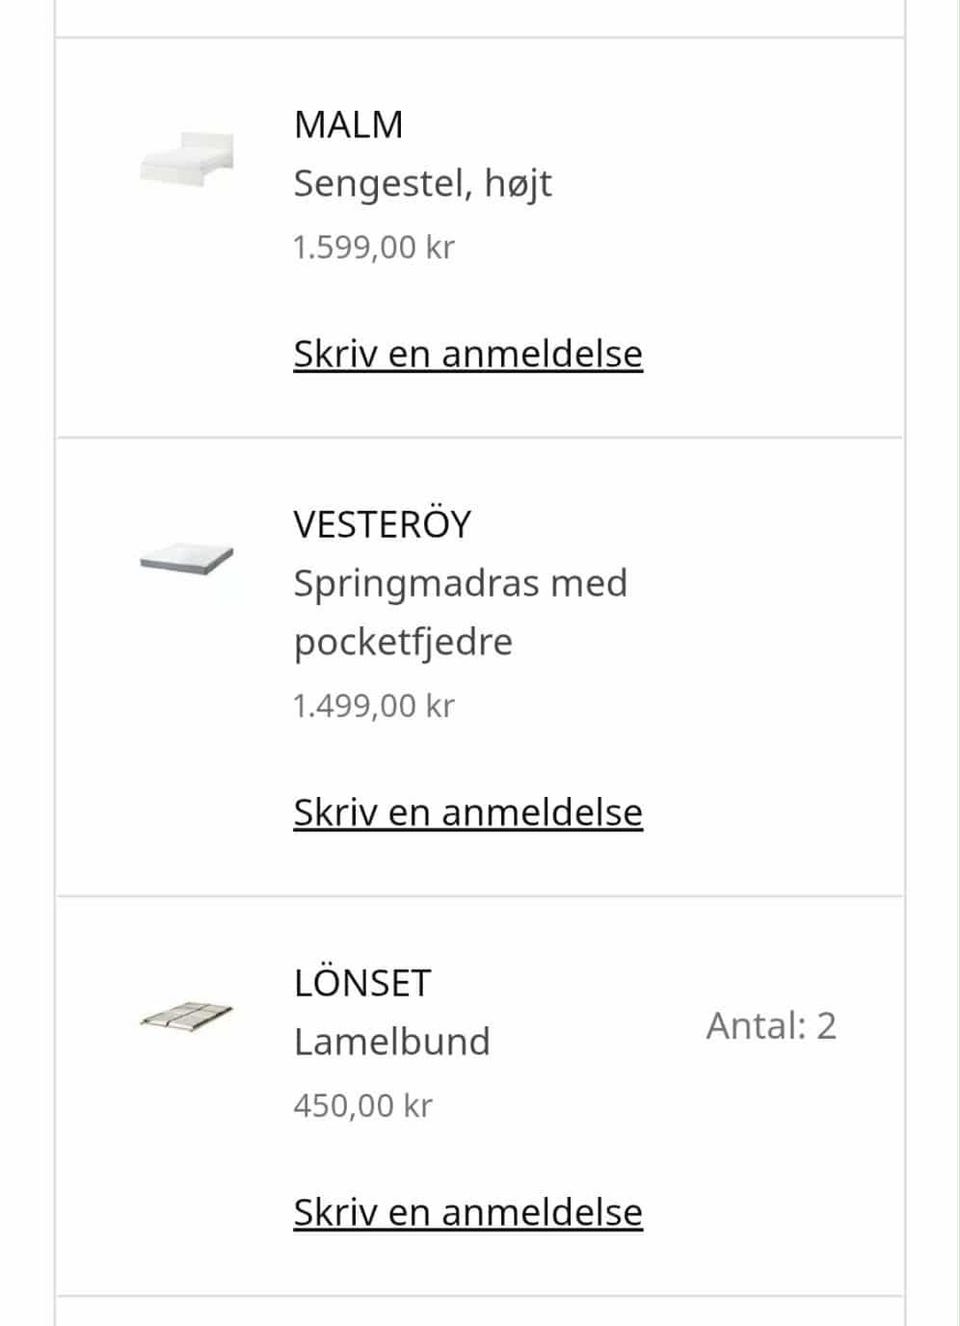
Task: Click the MALM bed frame thumbnail
Action: pyautogui.click(x=187, y=156)
